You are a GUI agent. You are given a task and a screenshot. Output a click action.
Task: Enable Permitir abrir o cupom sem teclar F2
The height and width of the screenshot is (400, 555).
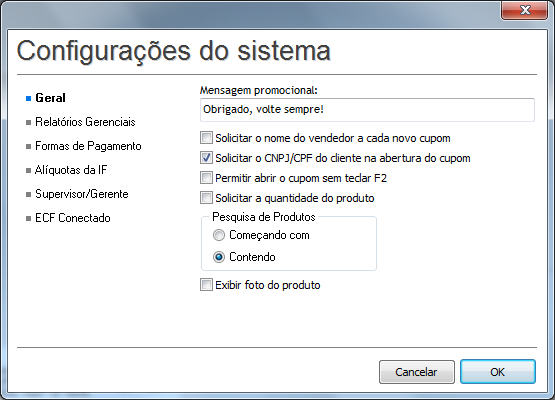[206, 177]
